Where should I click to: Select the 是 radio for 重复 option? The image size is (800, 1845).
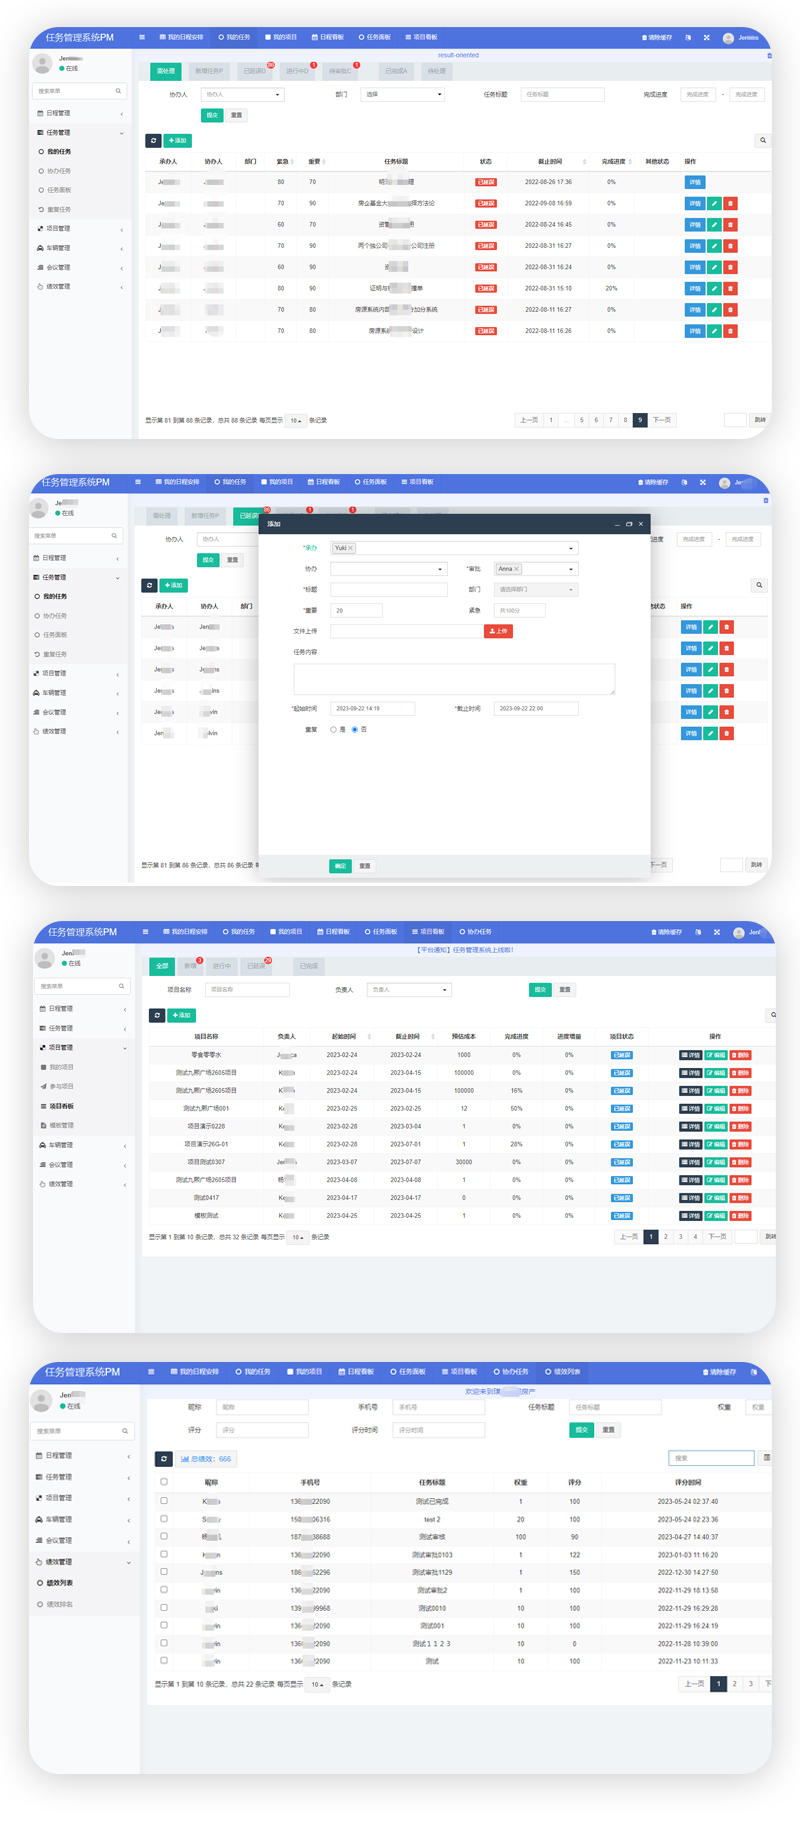click(x=334, y=730)
